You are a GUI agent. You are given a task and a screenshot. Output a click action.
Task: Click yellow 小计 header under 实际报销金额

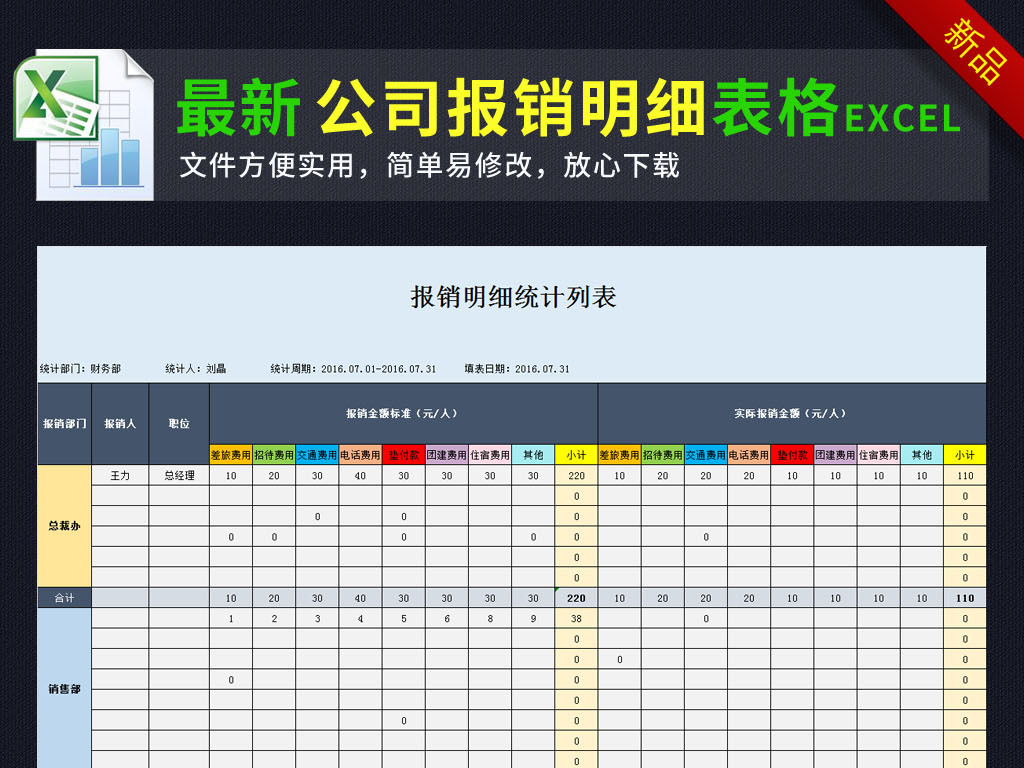(964, 455)
